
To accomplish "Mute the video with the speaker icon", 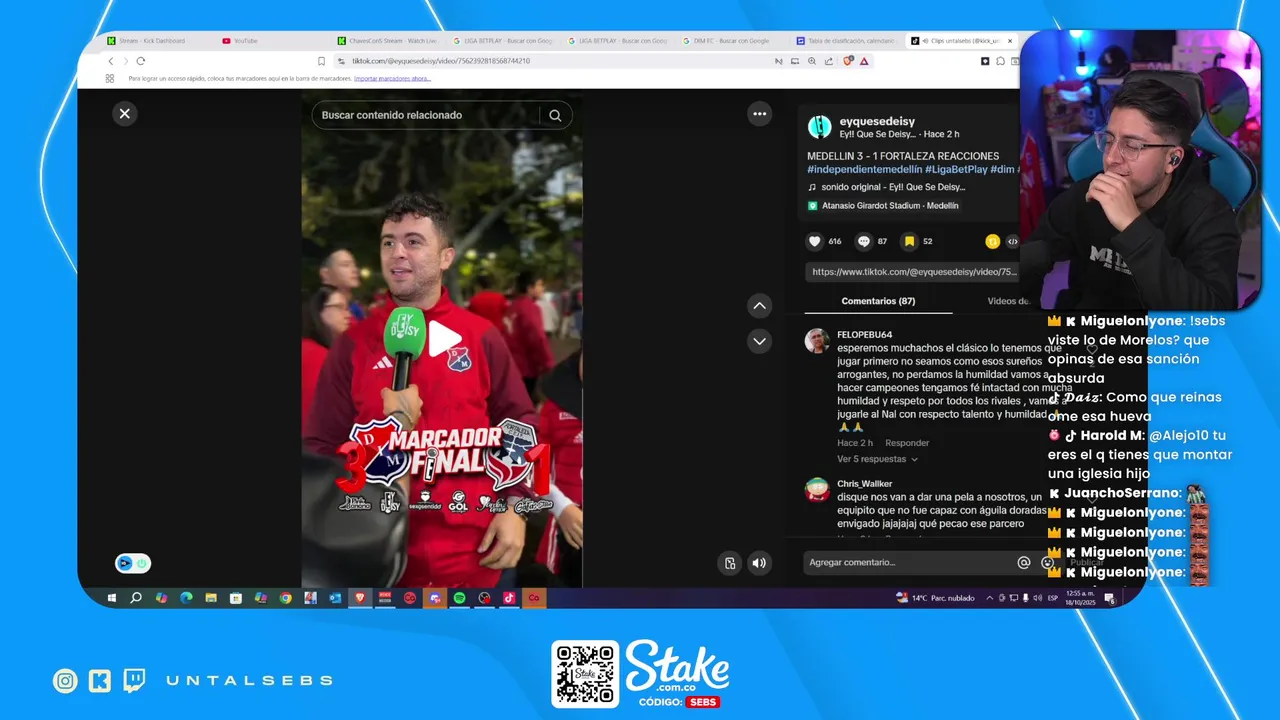I will click(759, 563).
